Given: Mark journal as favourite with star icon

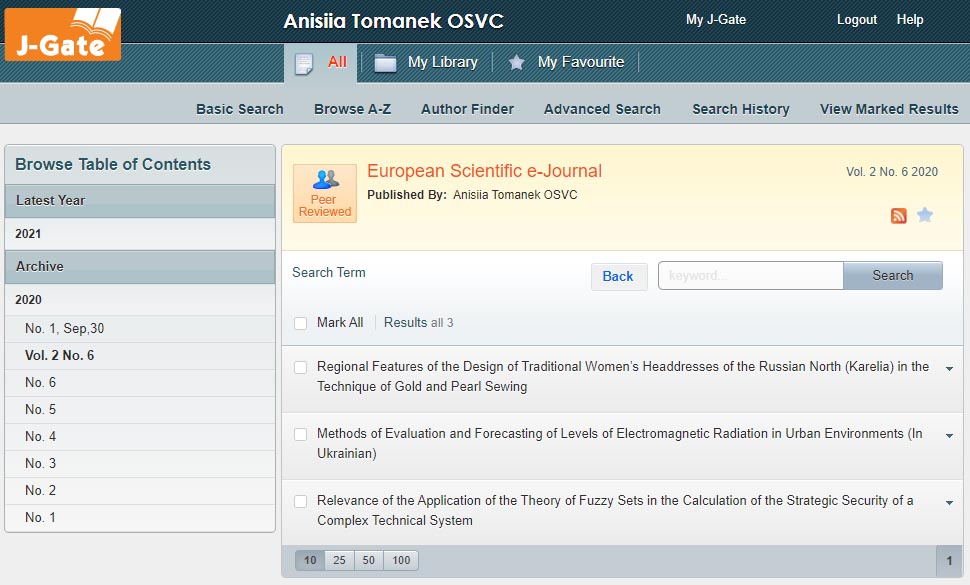Looking at the screenshot, I should (x=925, y=215).
